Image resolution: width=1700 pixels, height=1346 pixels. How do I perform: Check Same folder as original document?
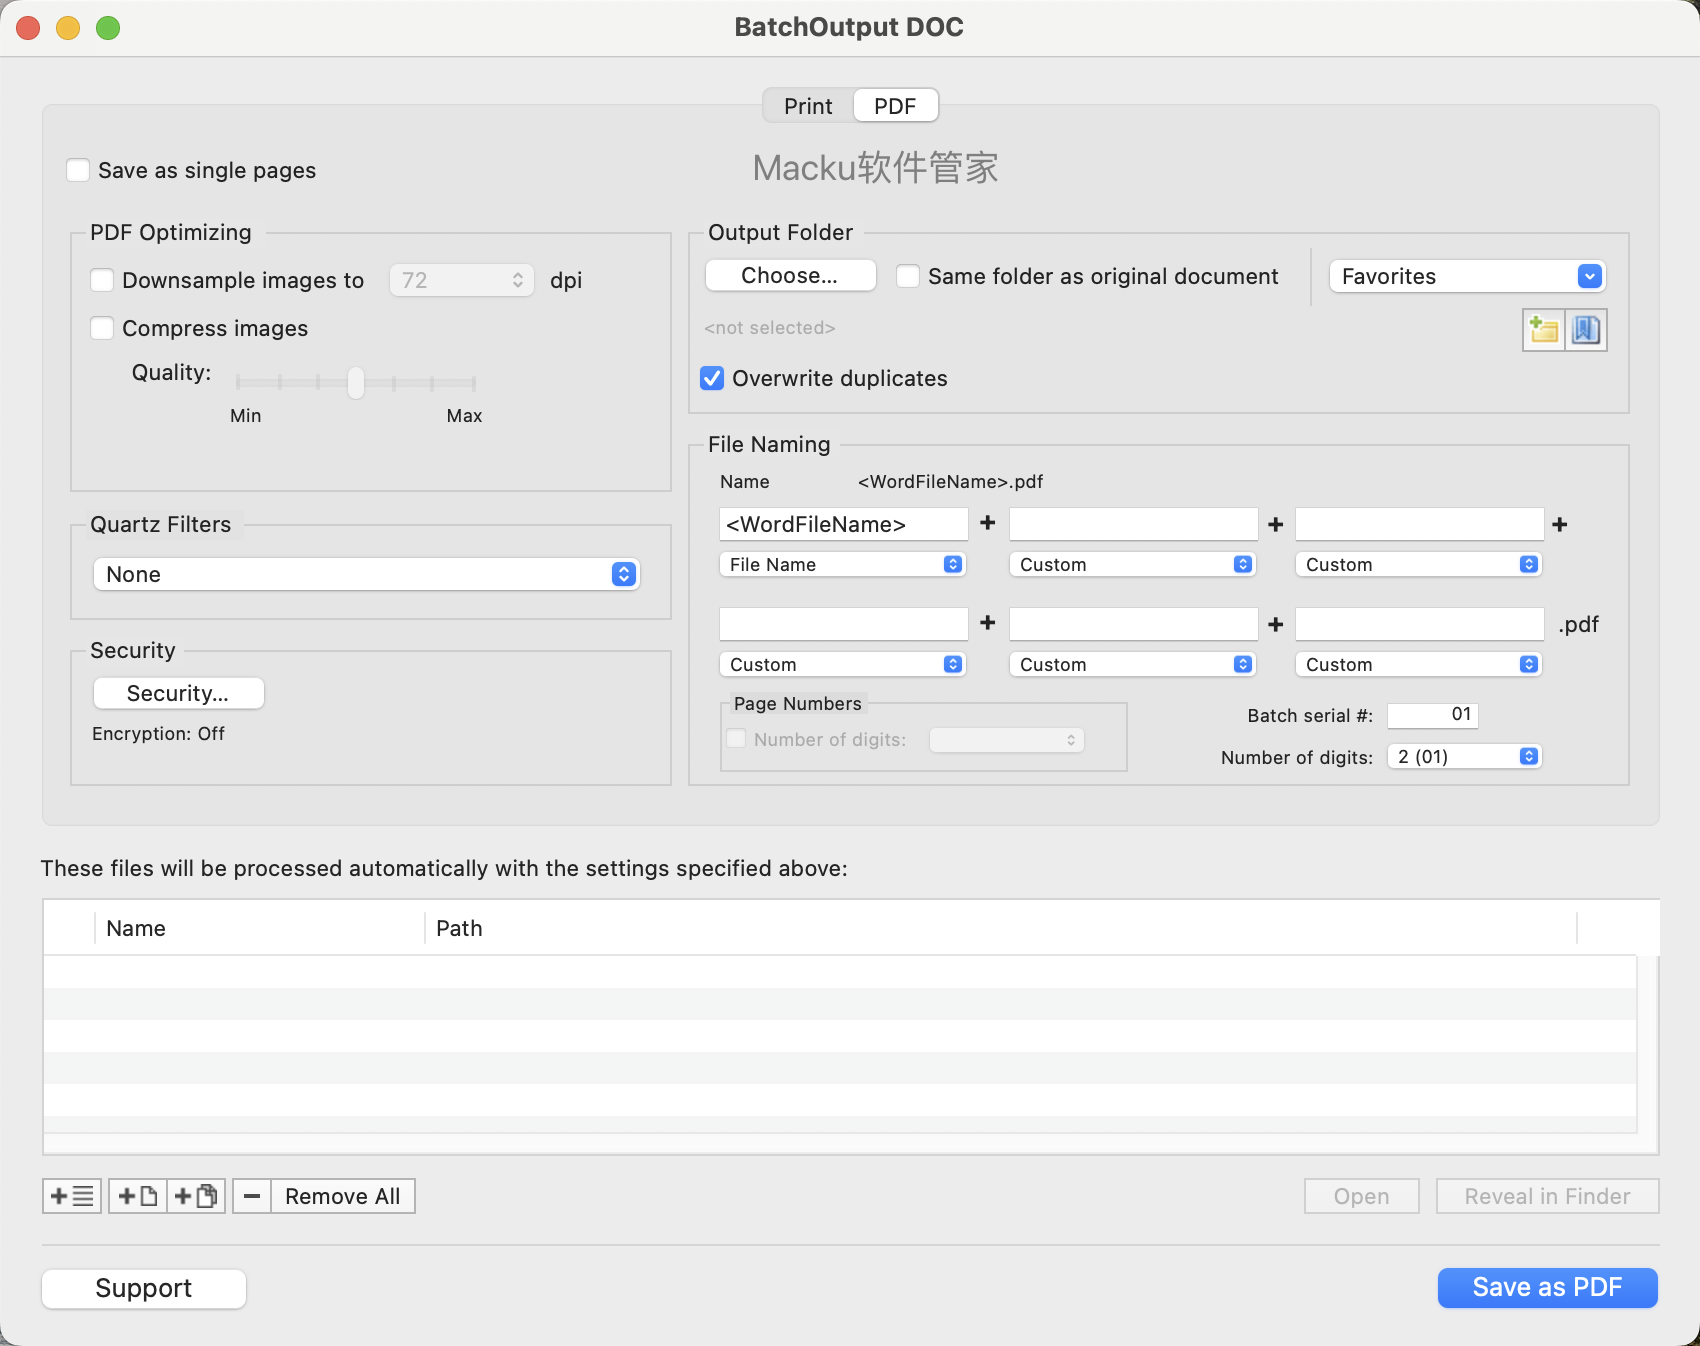(908, 276)
